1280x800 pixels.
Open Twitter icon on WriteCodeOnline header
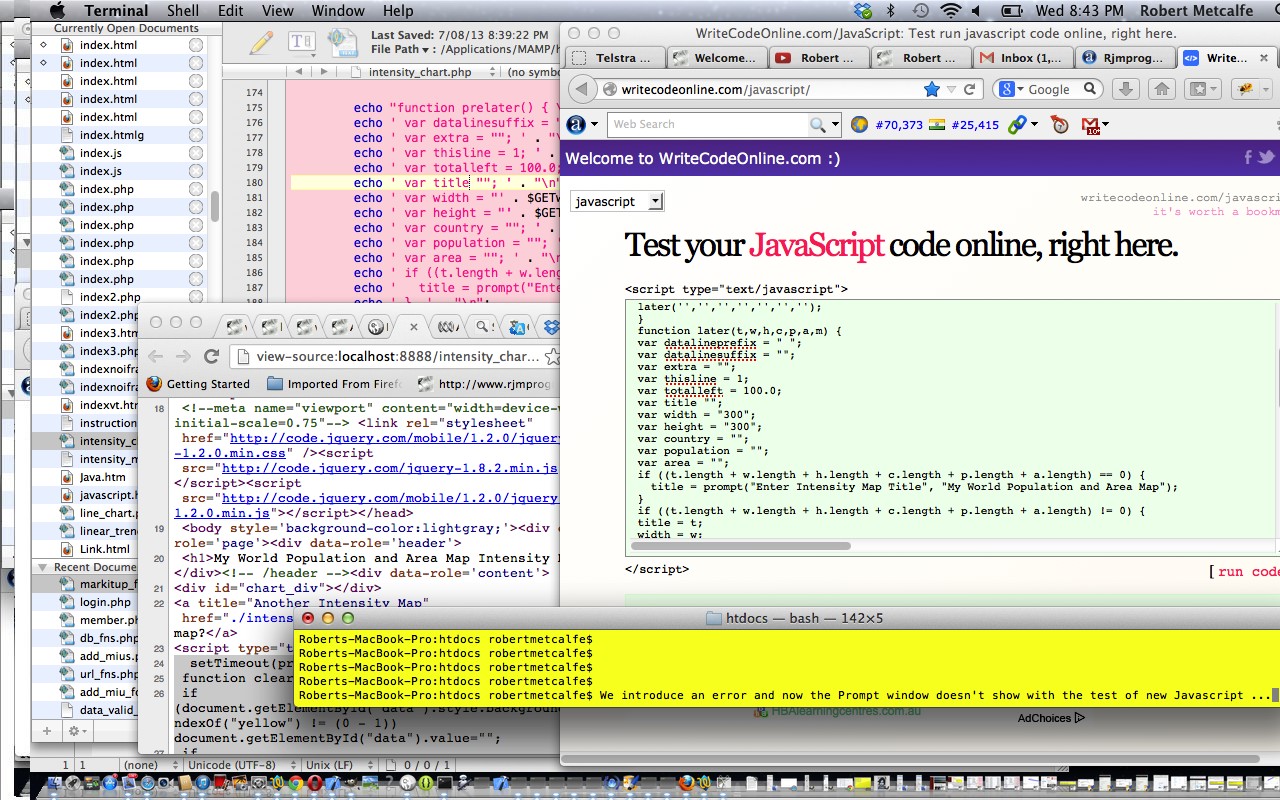coord(1266,157)
